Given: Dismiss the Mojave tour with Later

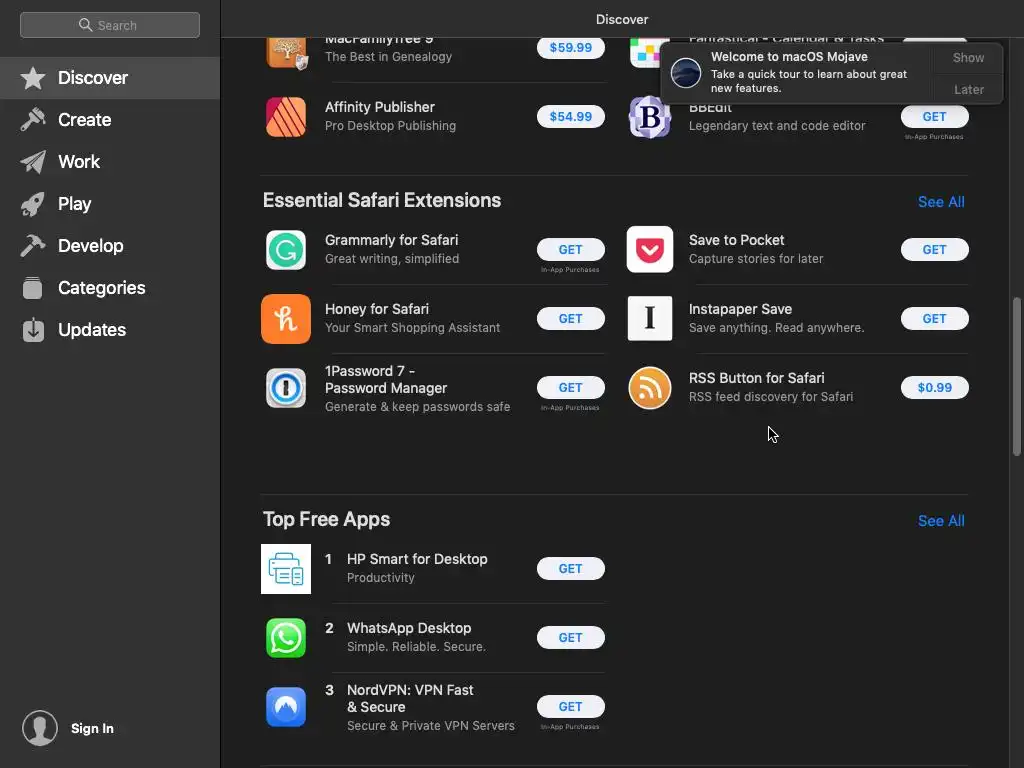Looking at the screenshot, I should click(x=968, y=89).
